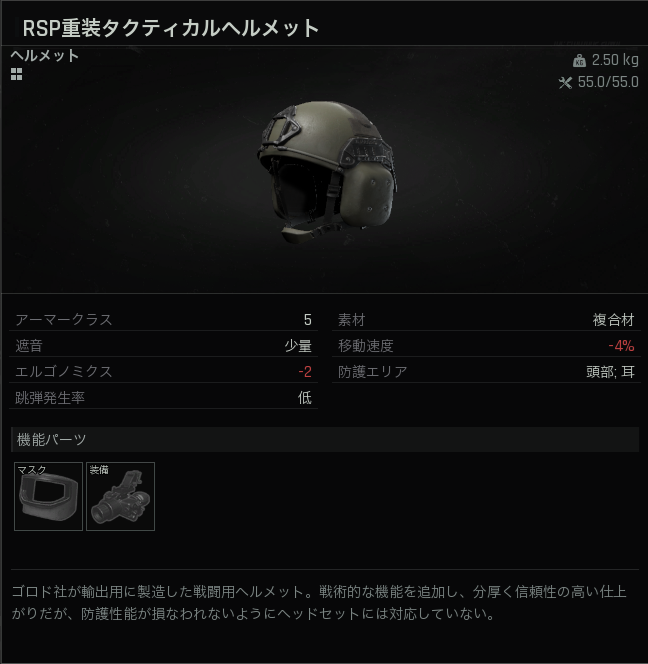
Task: Click the helmet 3D preview image
Action: pyautogui.click(x=327, y=172)
